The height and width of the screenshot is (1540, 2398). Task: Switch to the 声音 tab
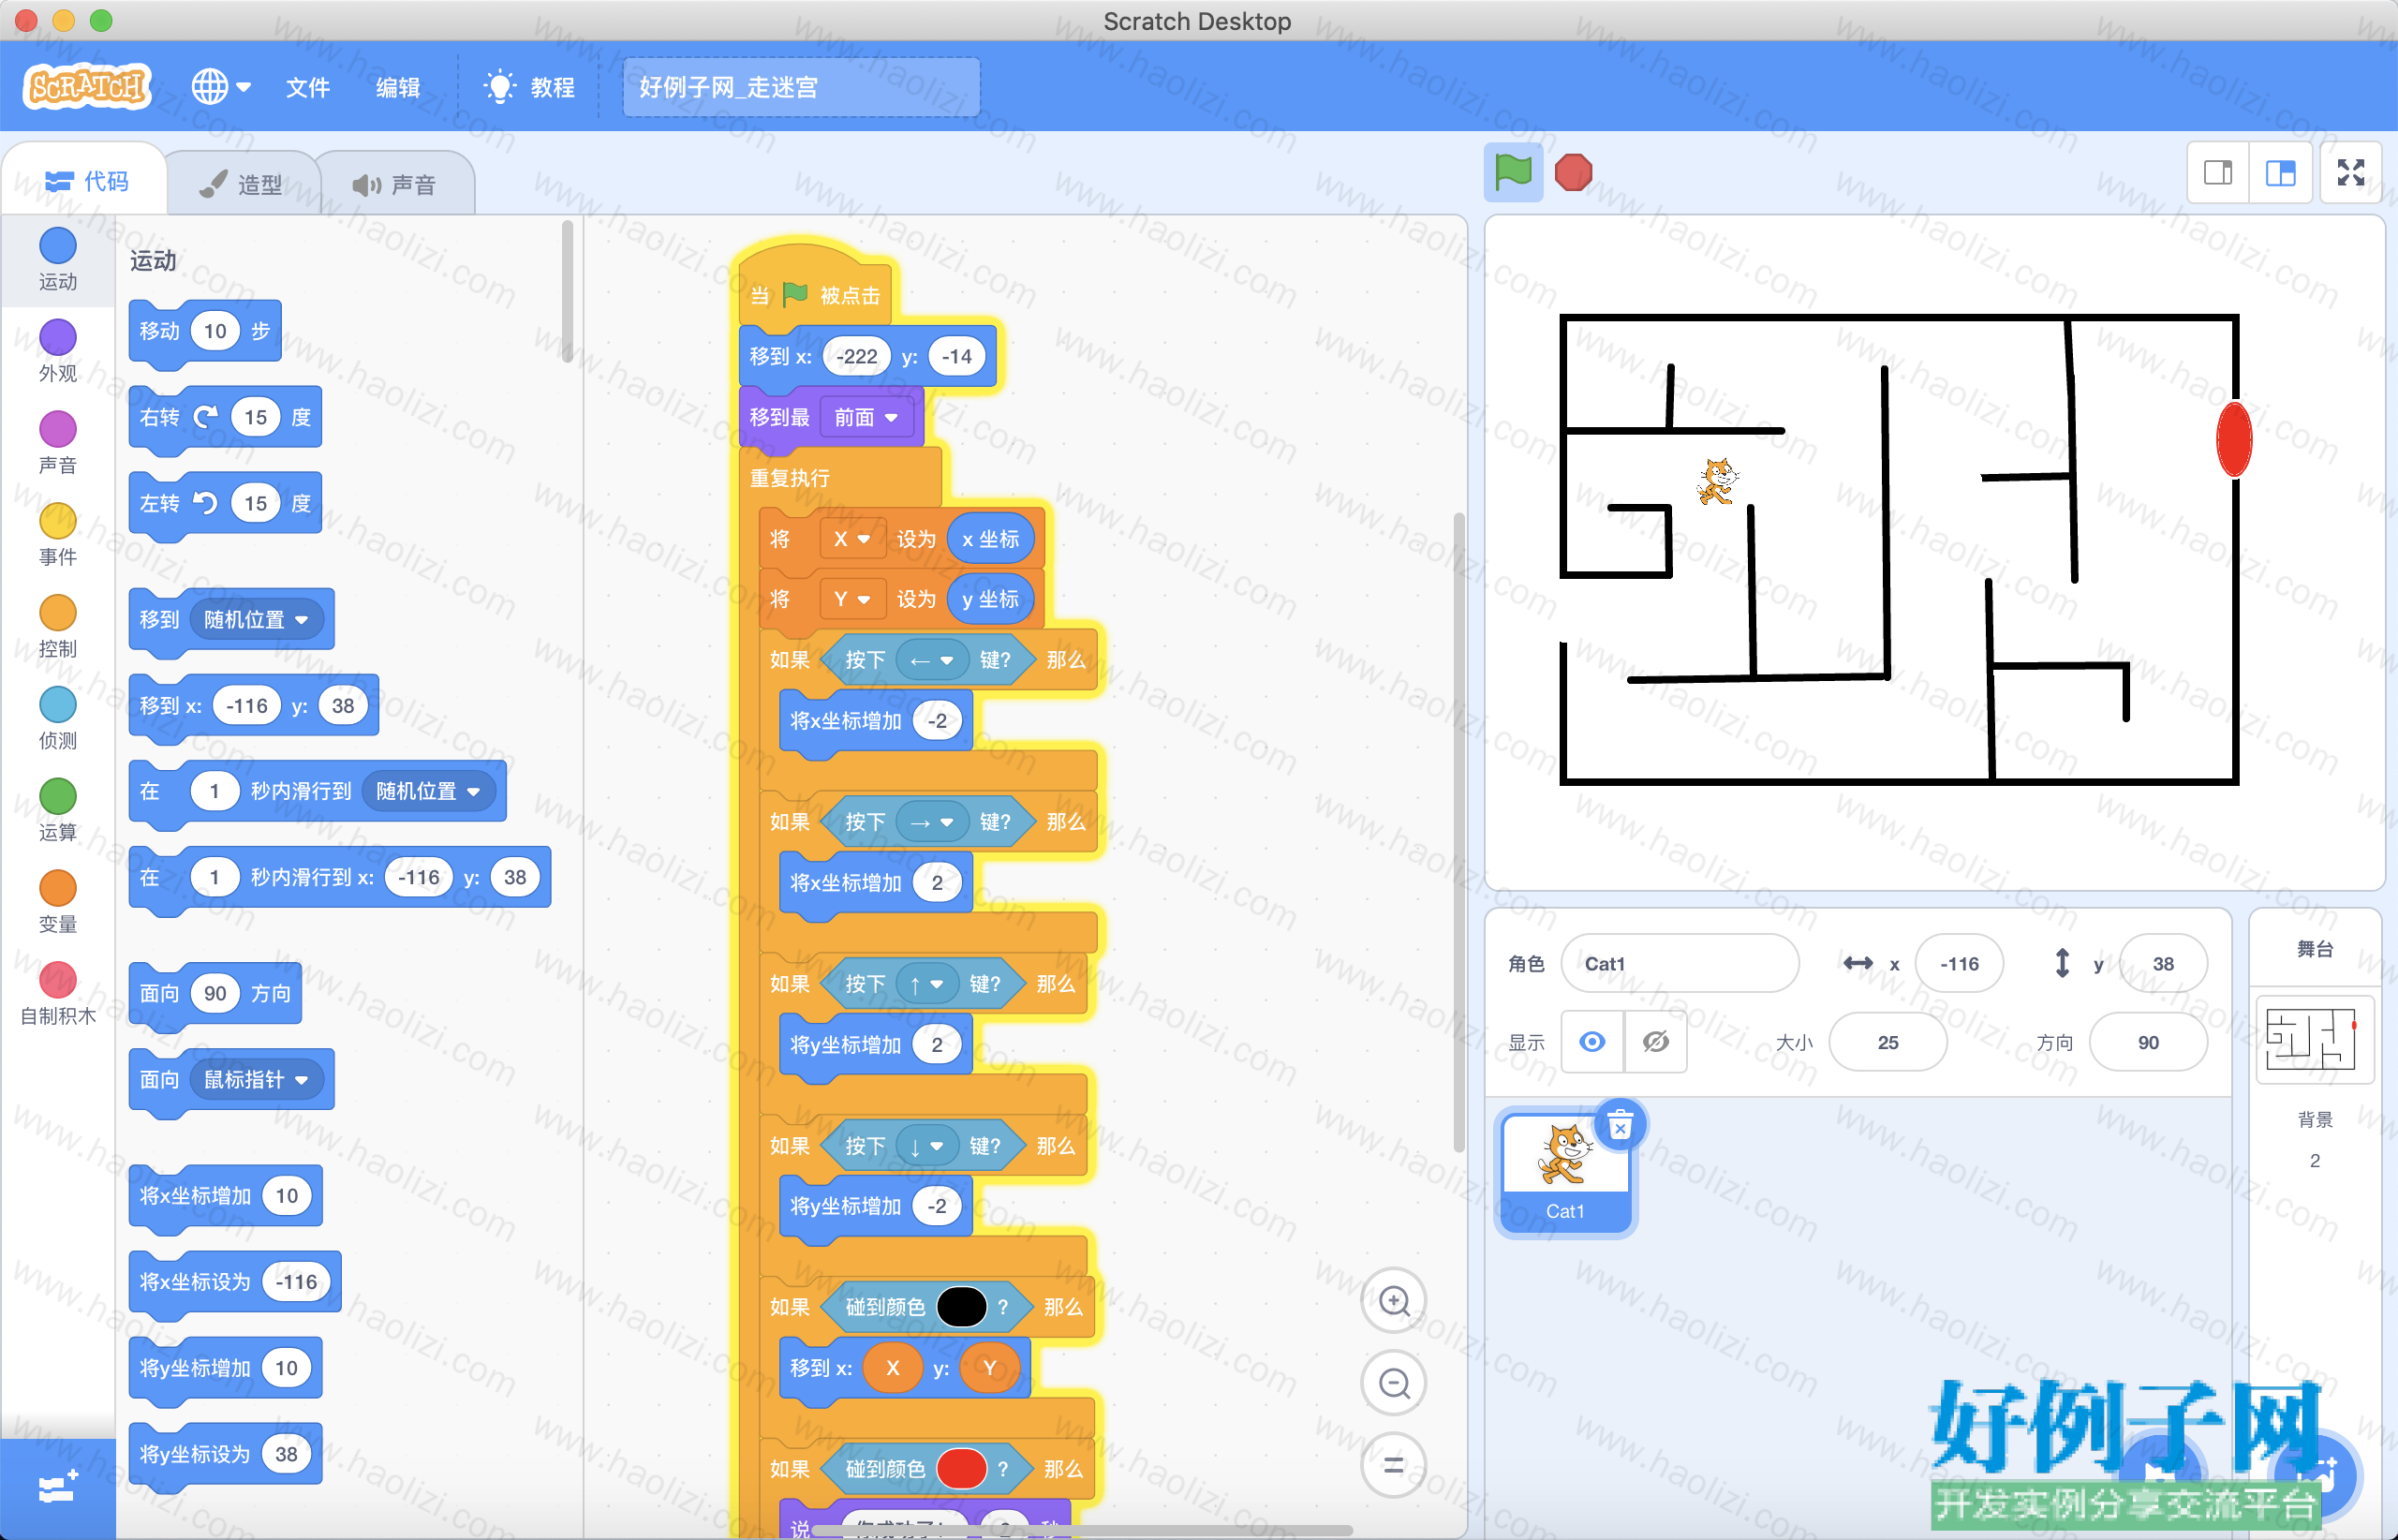395,184
